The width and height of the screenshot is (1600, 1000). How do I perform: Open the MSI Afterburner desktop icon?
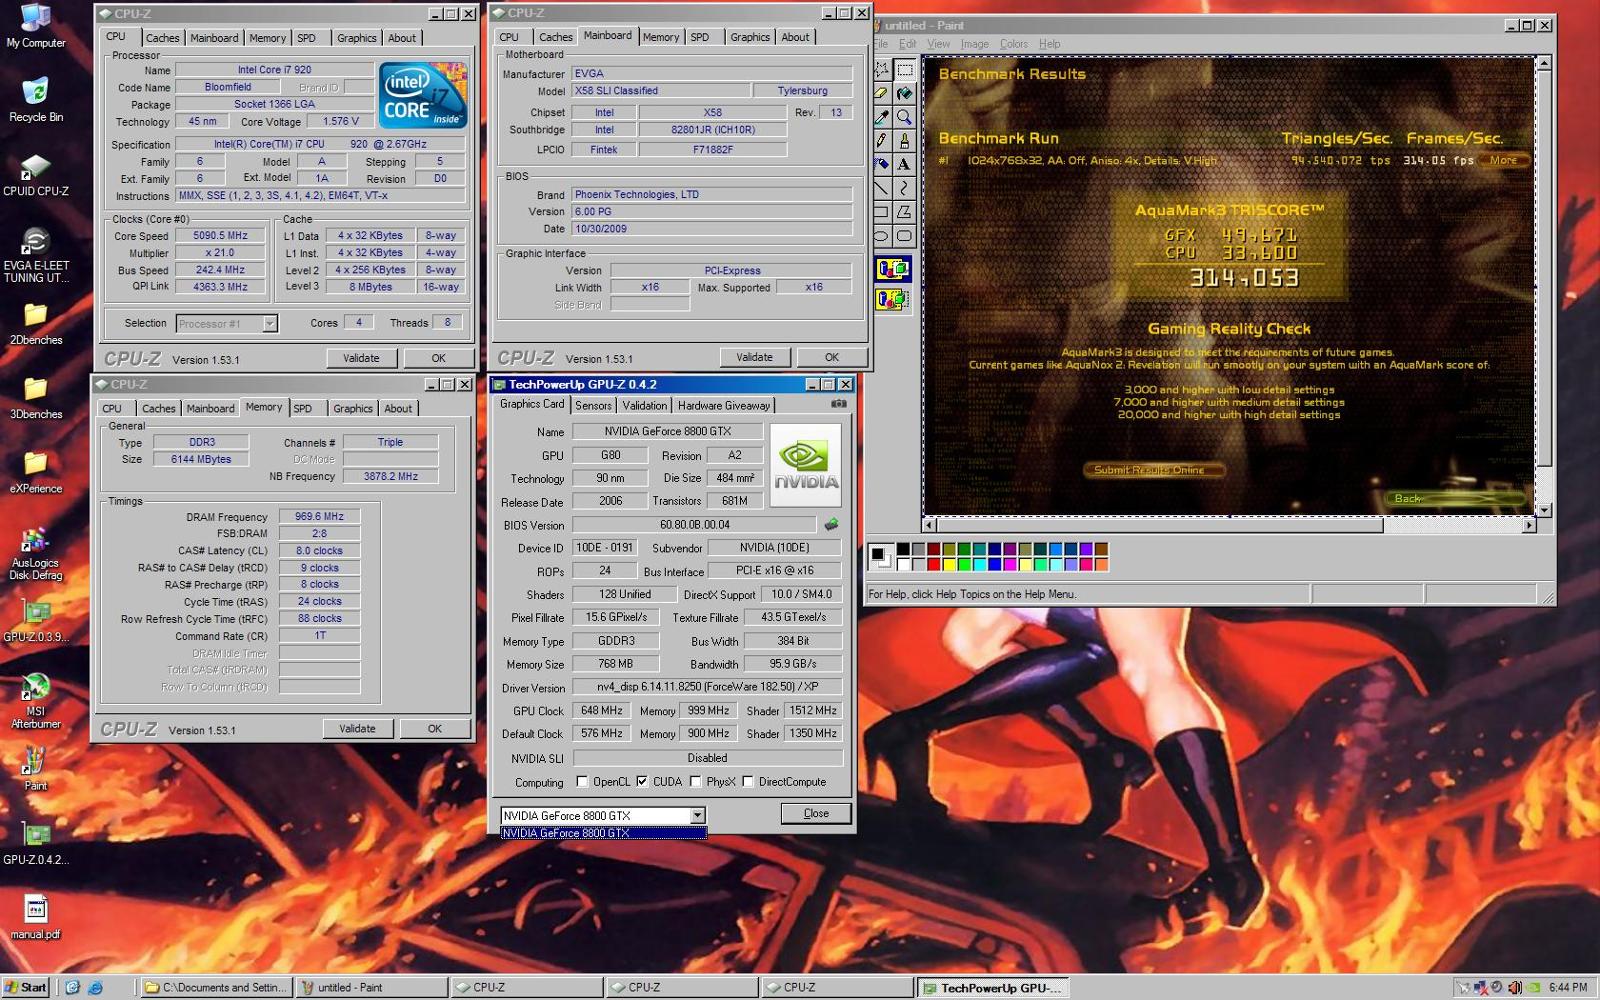pos(36,701)
